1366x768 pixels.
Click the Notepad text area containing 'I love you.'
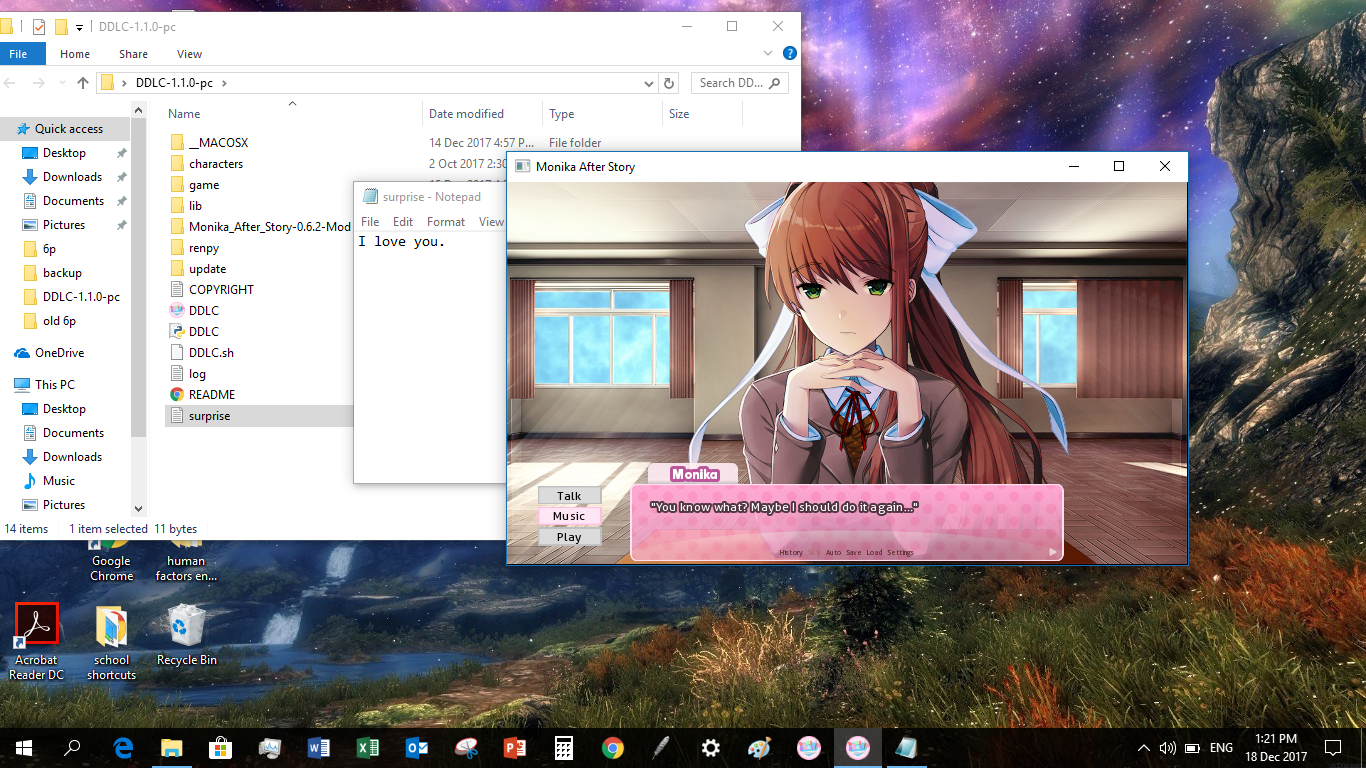[430, 358]
